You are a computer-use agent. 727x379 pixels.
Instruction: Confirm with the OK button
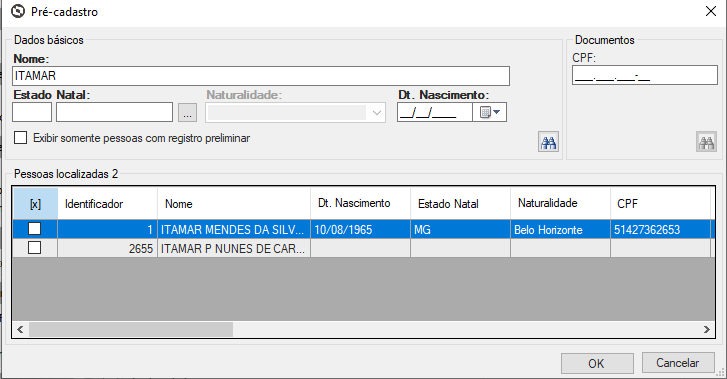(x=597, y=363)
